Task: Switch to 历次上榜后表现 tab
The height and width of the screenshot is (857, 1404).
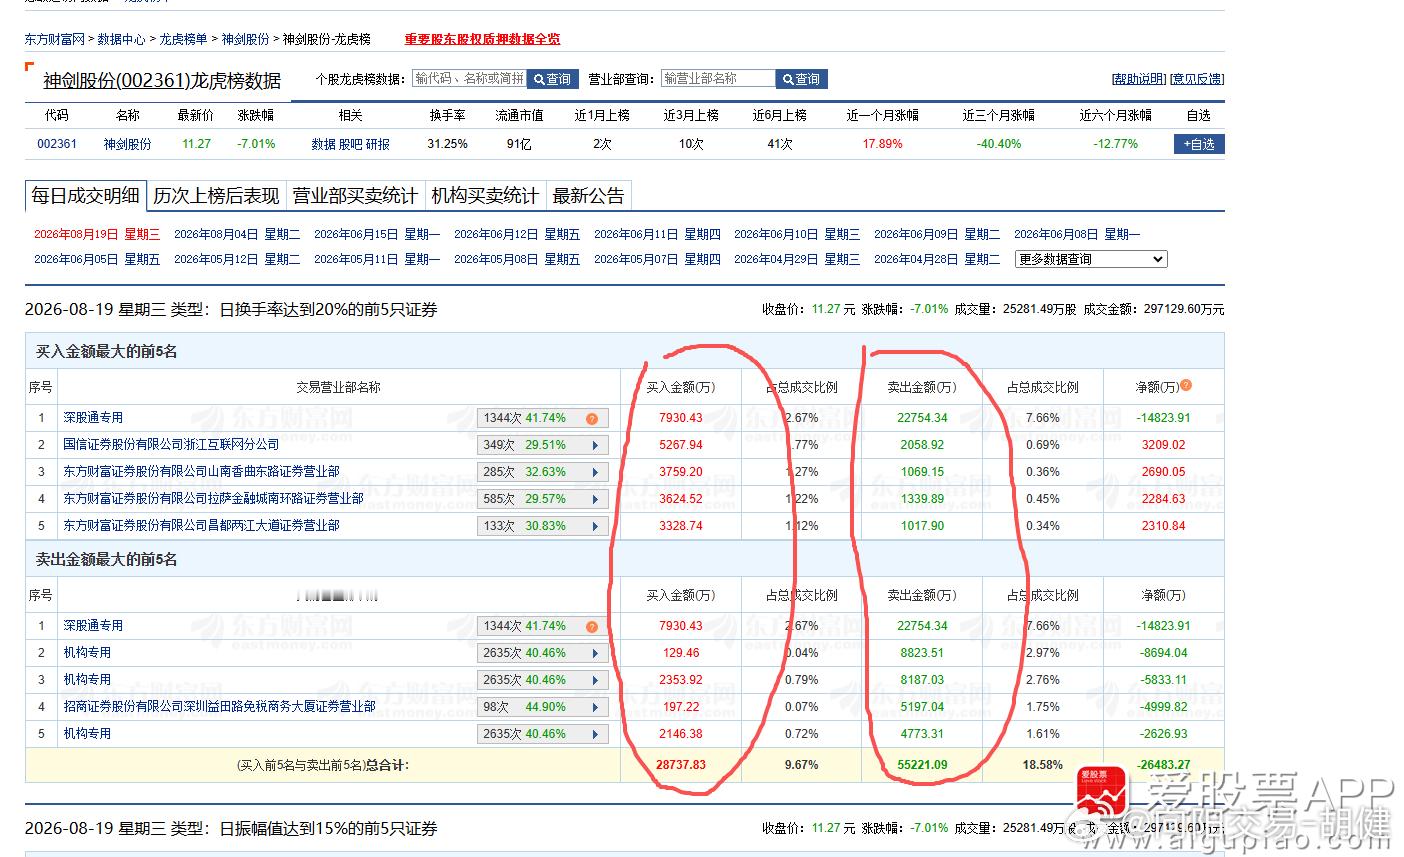Action: (x=216, y=196)
